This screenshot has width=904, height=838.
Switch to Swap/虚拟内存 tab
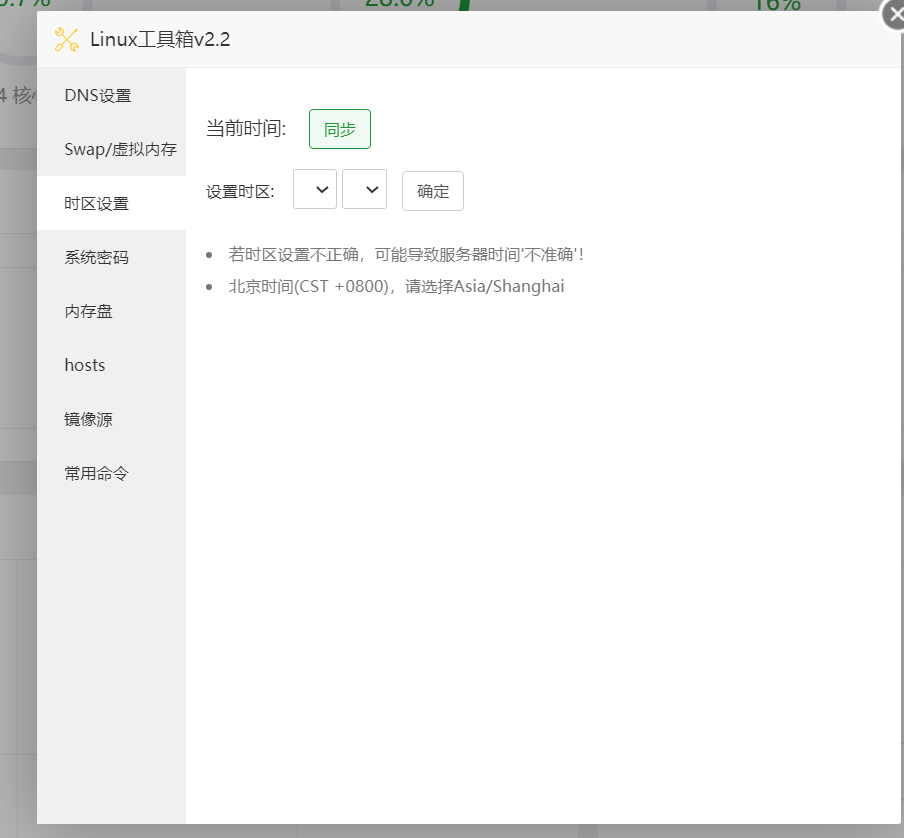[x=111, y=149]
